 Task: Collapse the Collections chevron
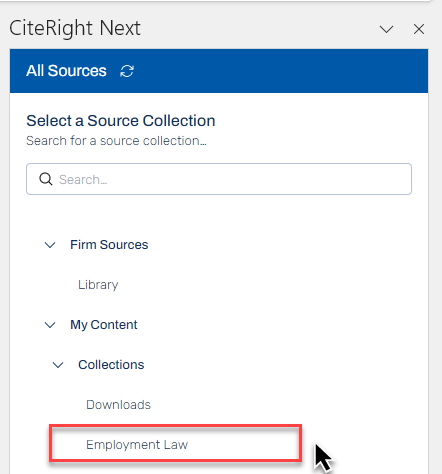pos(58,365)
